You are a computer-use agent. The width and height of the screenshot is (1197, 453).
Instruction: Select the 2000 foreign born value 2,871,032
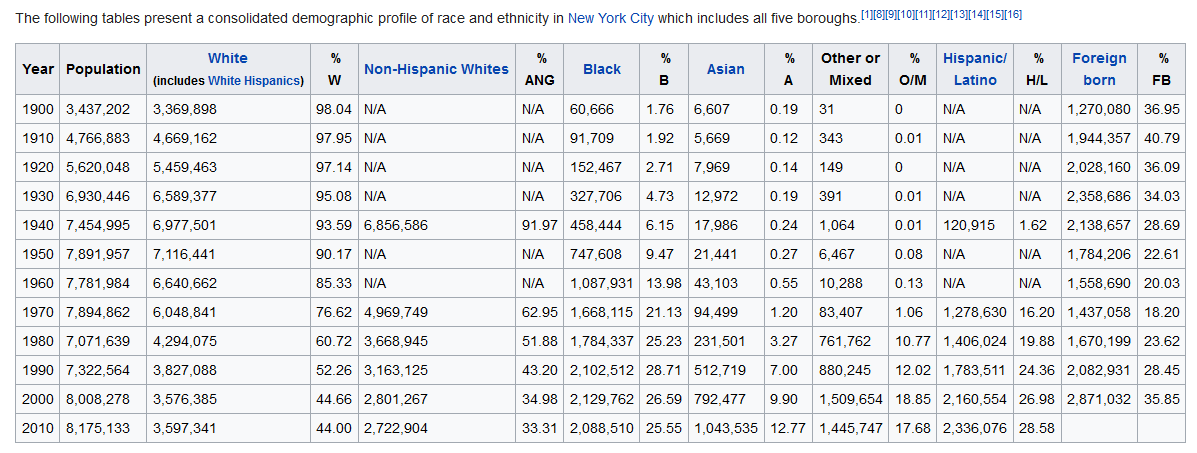click(1099, 400)
